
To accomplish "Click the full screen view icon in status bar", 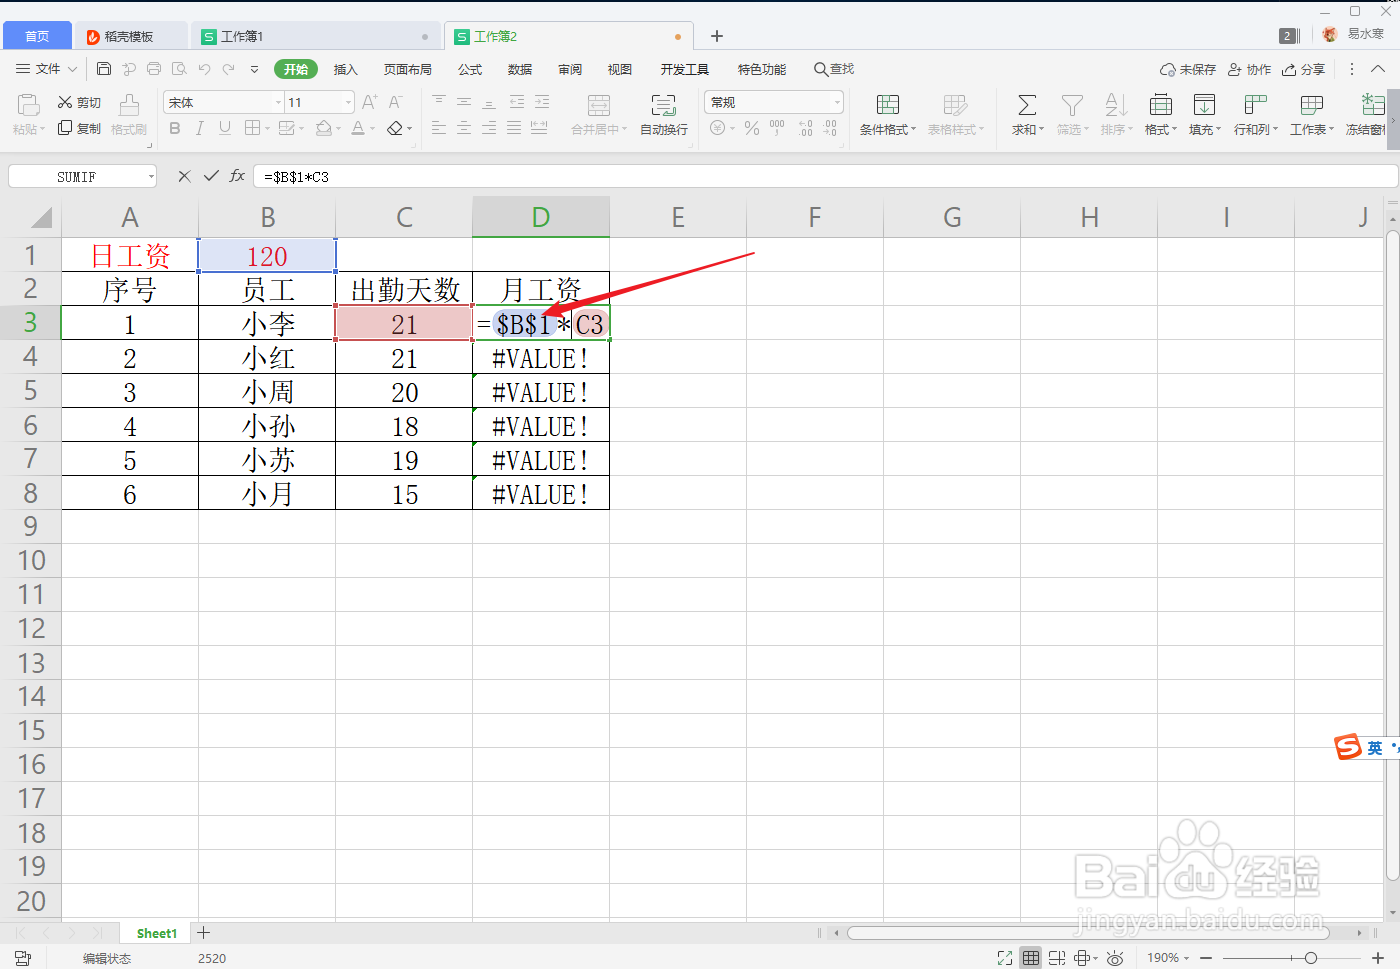I will pos(1005,958).
